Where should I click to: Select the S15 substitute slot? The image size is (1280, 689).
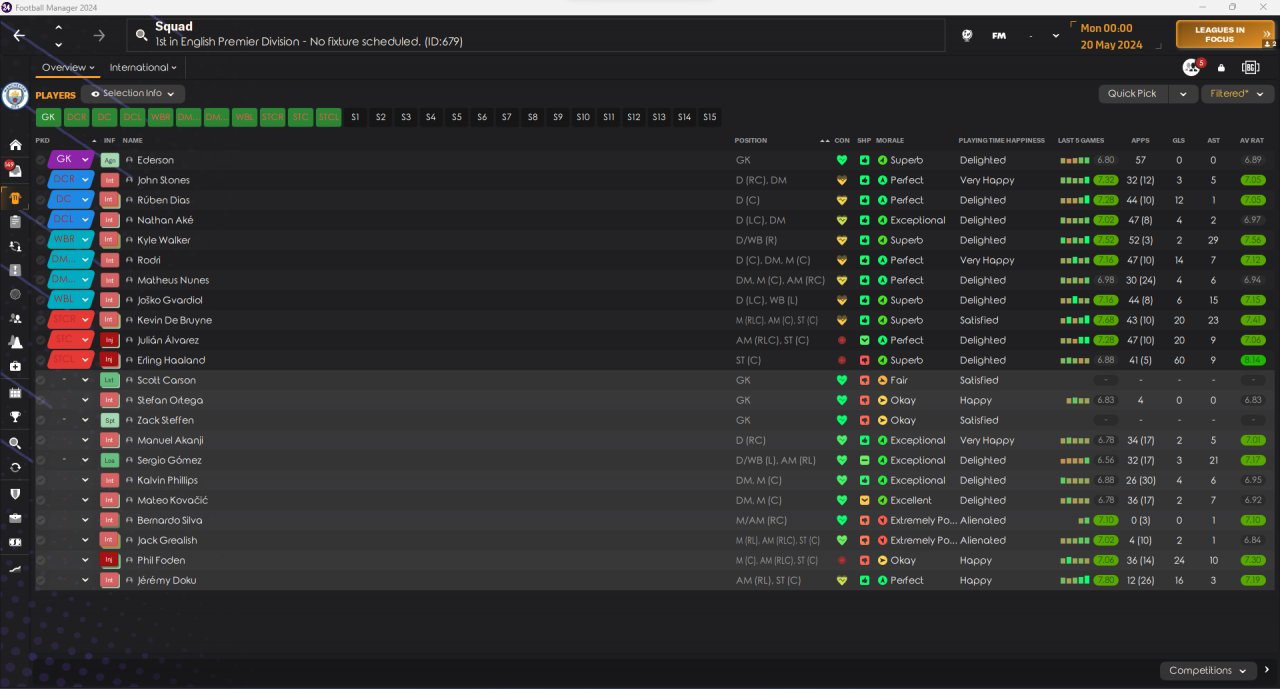(x=709, y=117)
